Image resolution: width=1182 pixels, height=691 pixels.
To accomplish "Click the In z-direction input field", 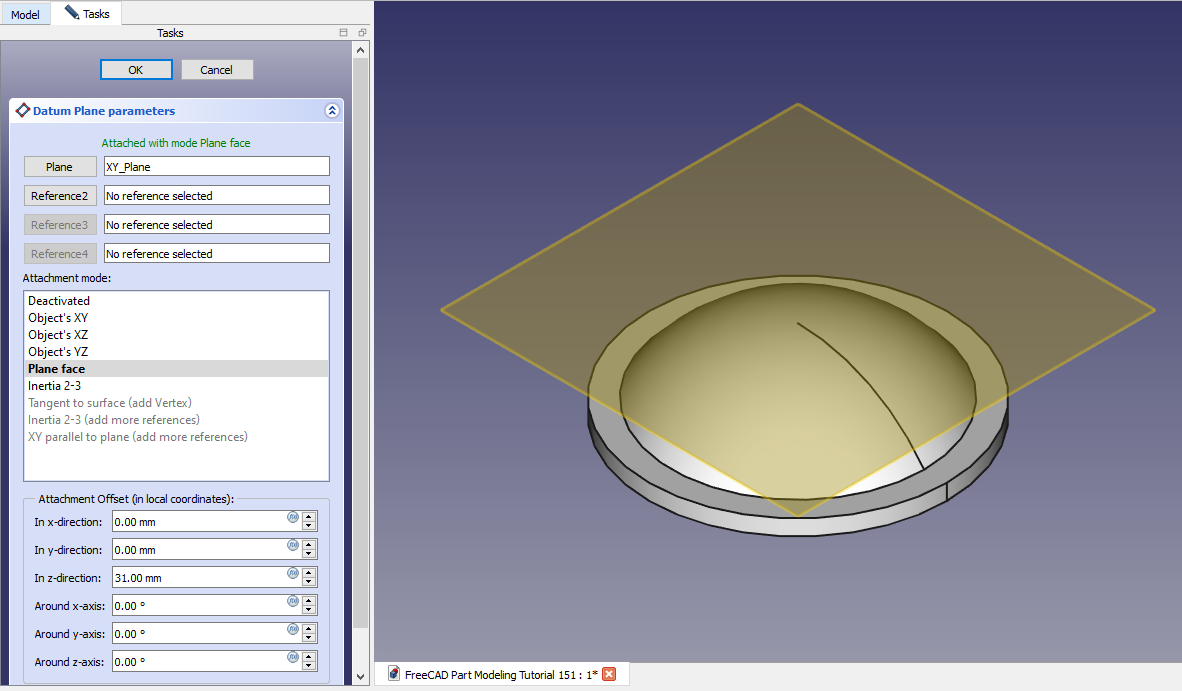I will [198, 578].
